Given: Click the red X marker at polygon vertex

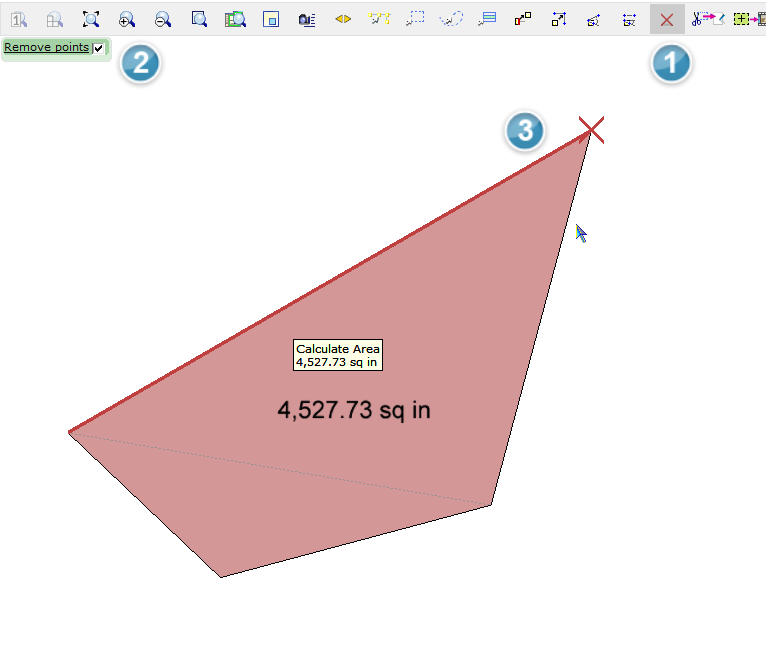Looking at the screenshot, I should [591, 130].
